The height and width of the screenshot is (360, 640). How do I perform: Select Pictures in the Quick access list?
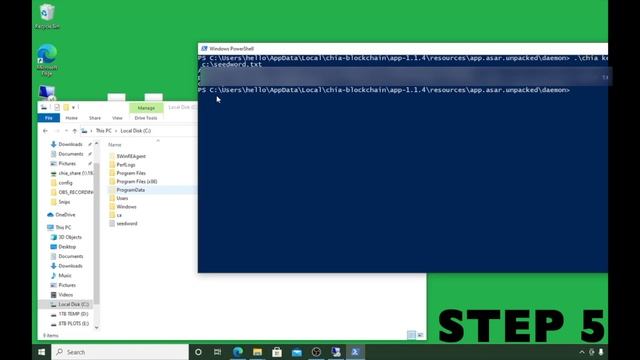(x=67, y=163)
